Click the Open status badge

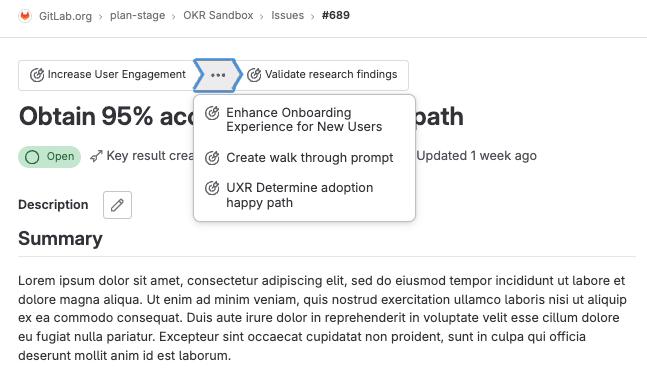click(50, 157)
